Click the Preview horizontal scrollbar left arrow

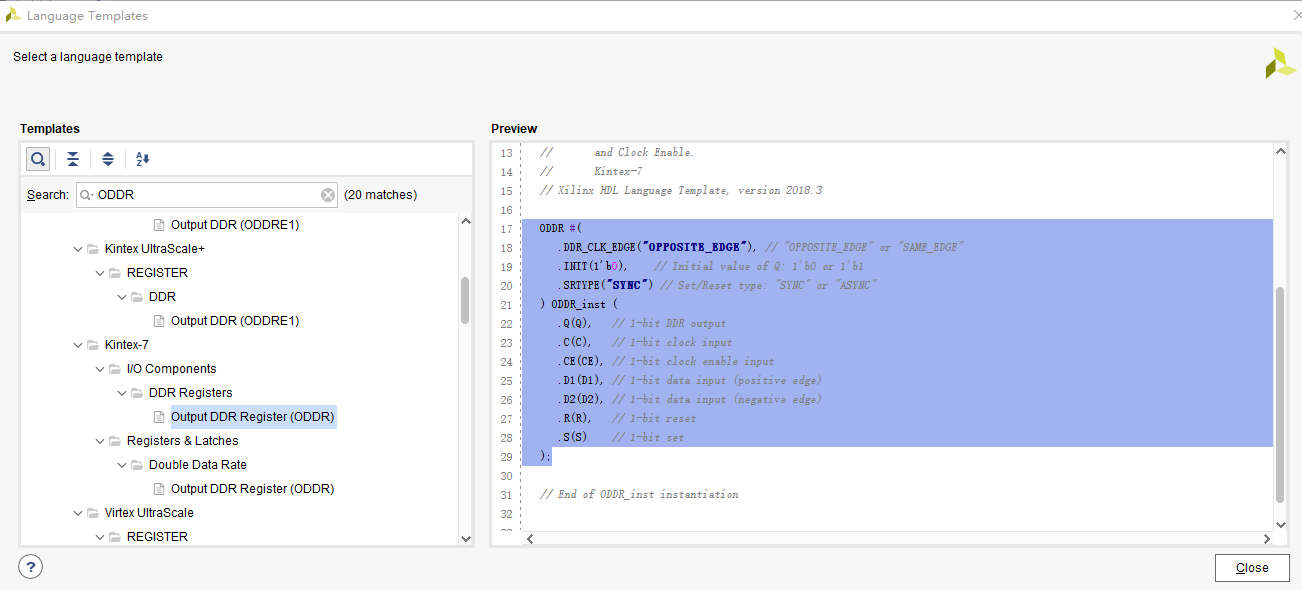(x=530, y=538)
